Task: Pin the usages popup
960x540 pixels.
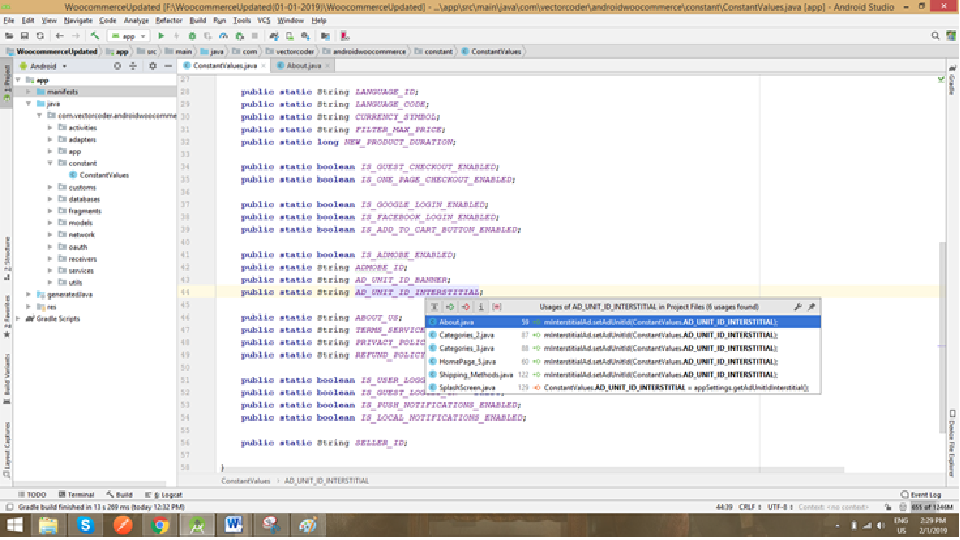Action: [x=812, y=307]
